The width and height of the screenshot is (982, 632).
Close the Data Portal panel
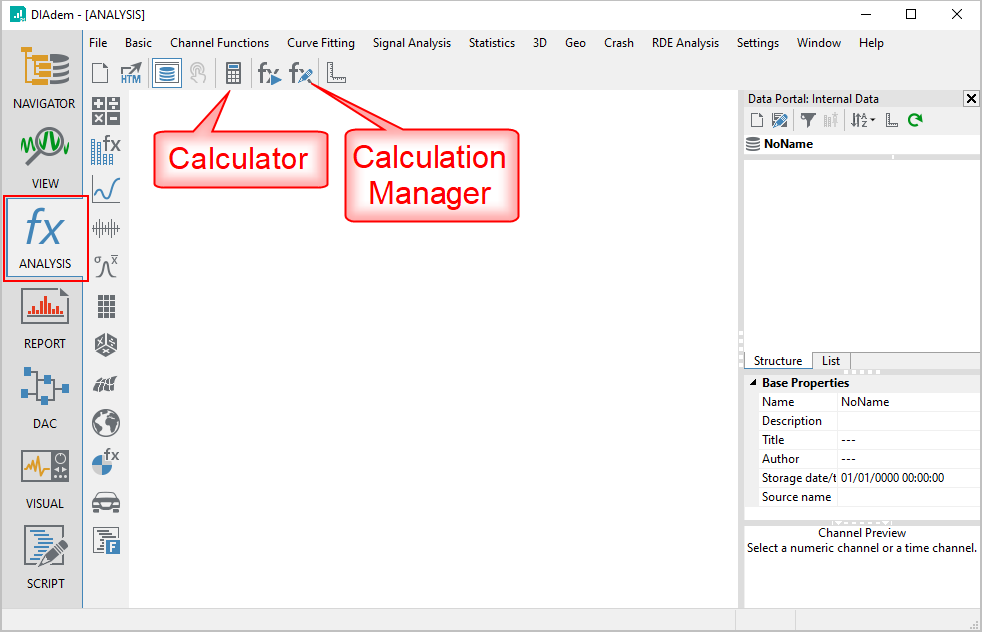tap(971, 98)
